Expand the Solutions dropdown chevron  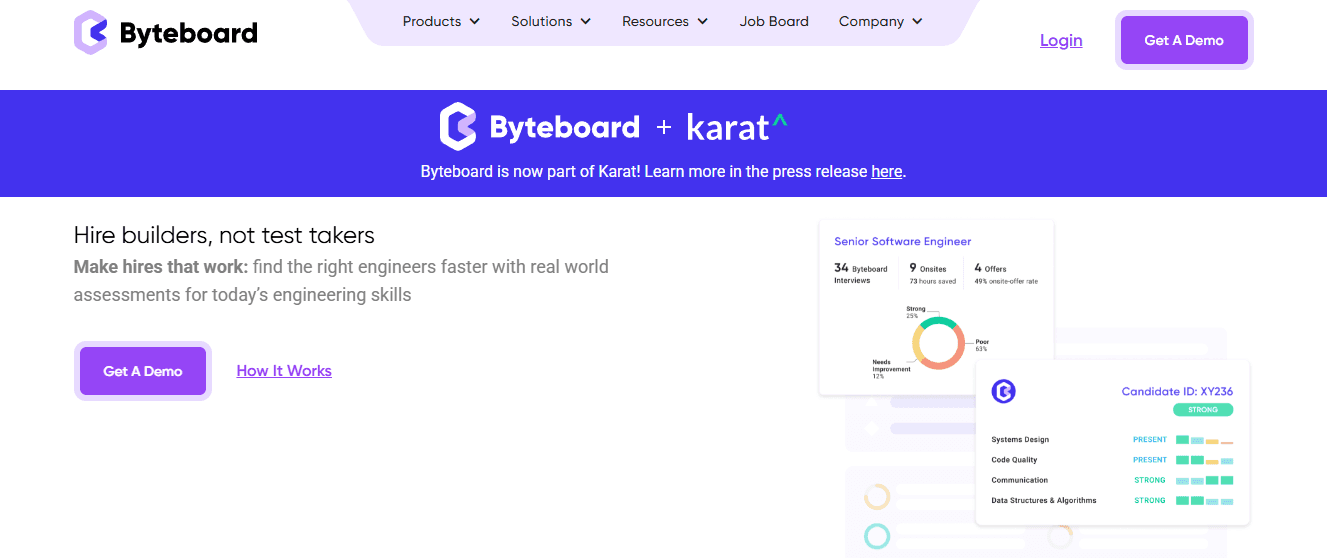point(585,21)
